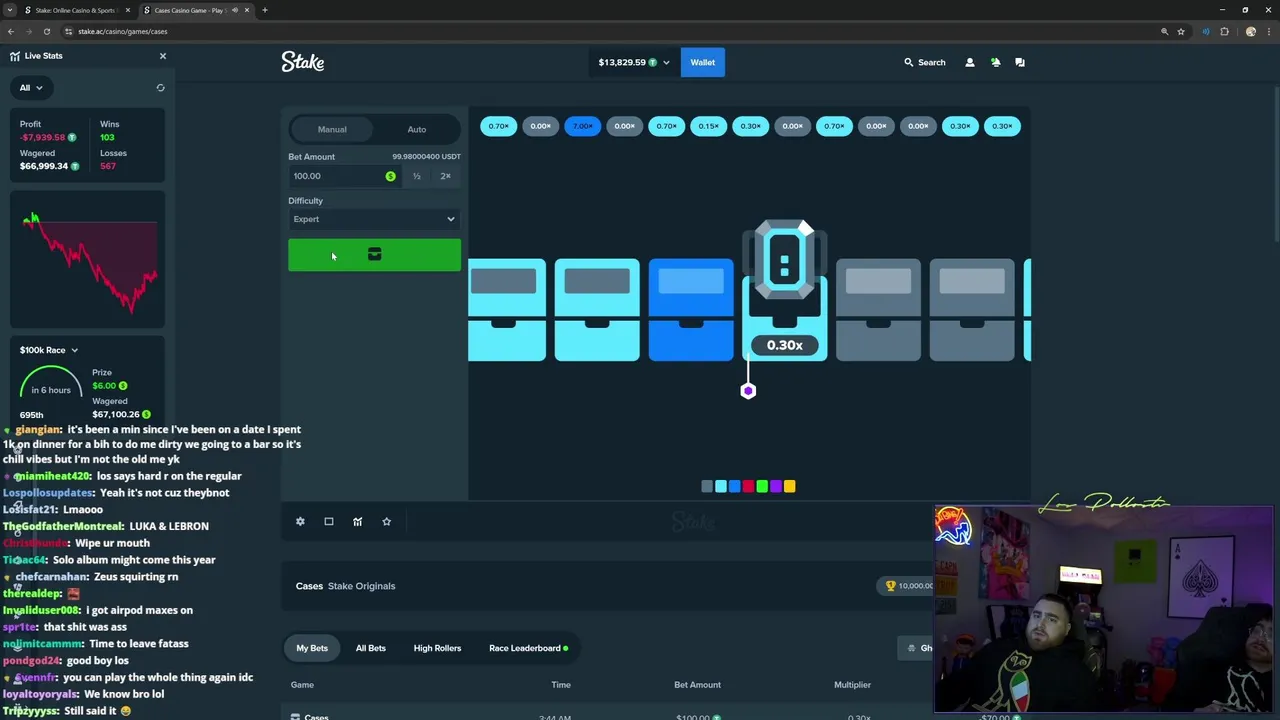Double the bet with 2× button

(x=446, y=176)
